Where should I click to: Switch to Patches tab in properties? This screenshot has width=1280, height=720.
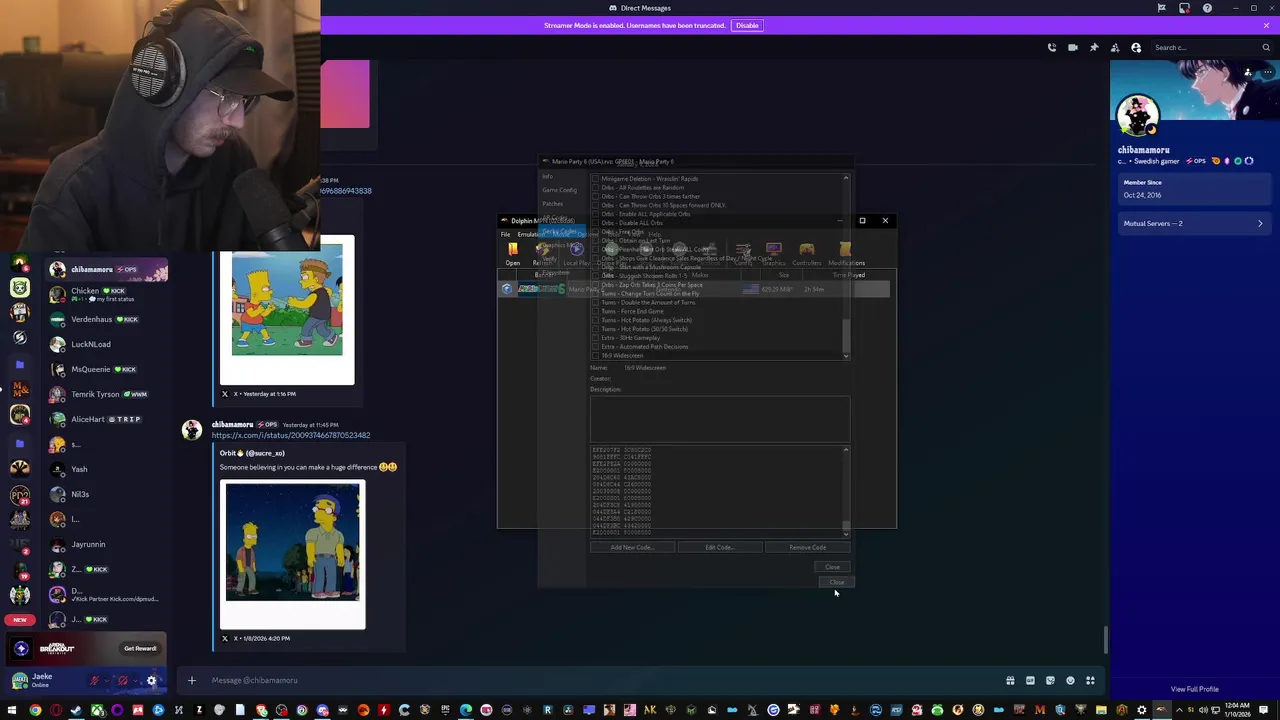click(552, 204)
